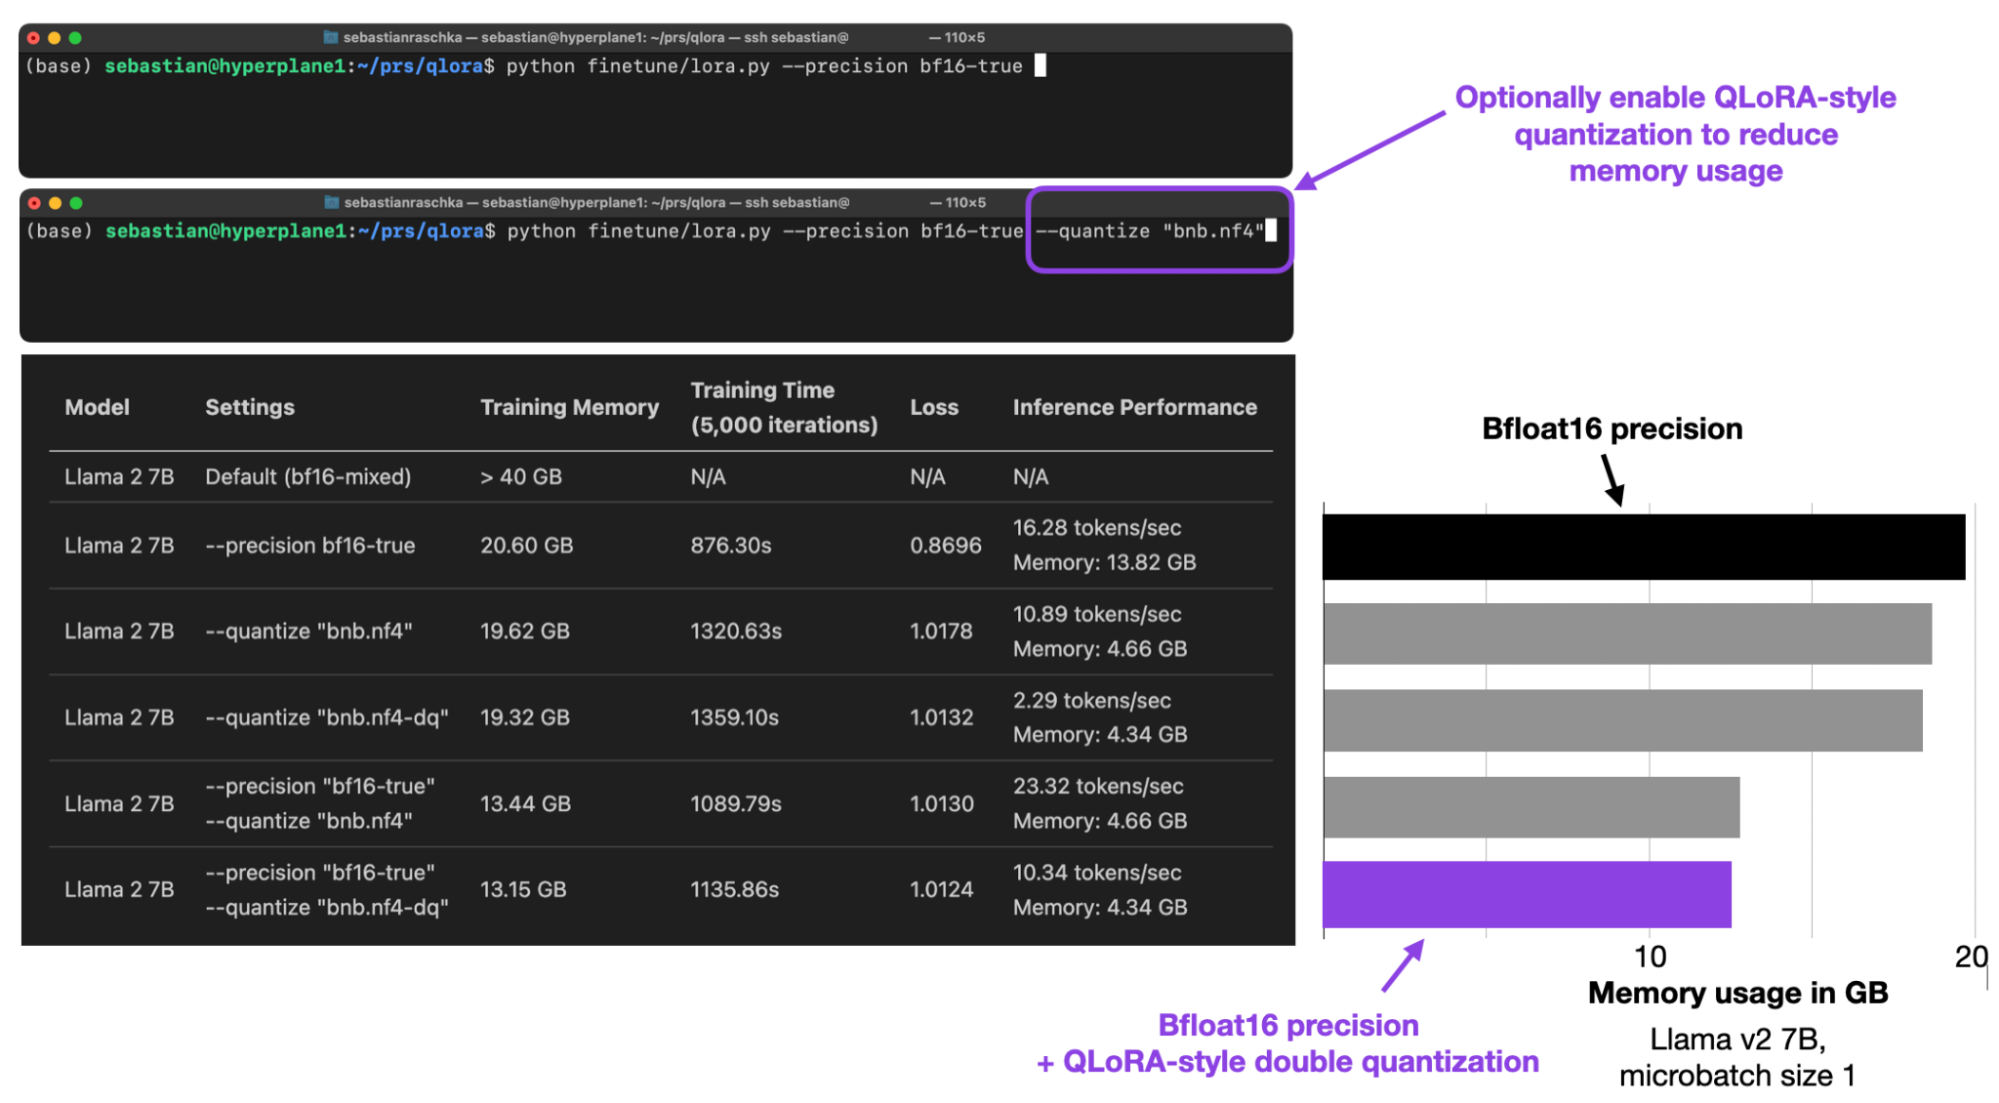Screen dimensions: 1999x1103
Task: Click the purple QLoRA-style quantization annotation text
Action: pyautogui.click(x=1675, y=134)
